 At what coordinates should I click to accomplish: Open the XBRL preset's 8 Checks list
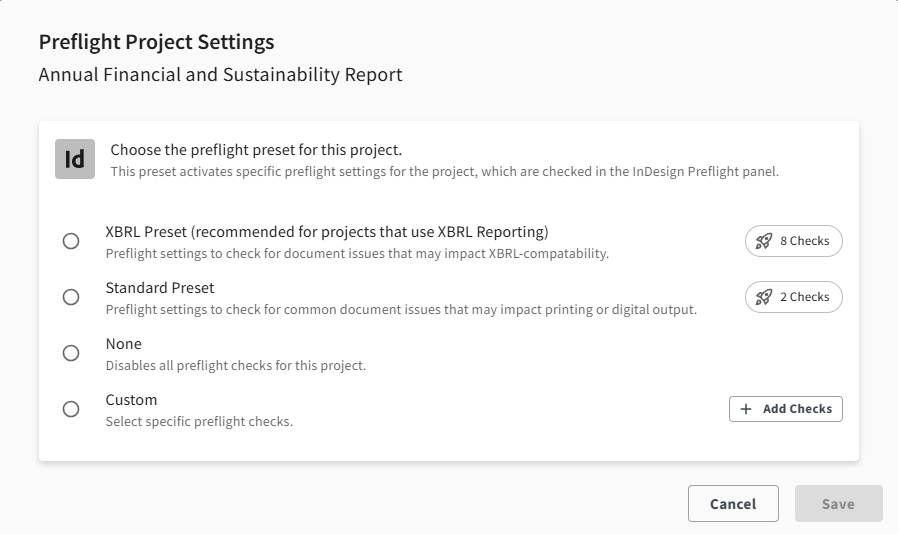coord(794,241)
